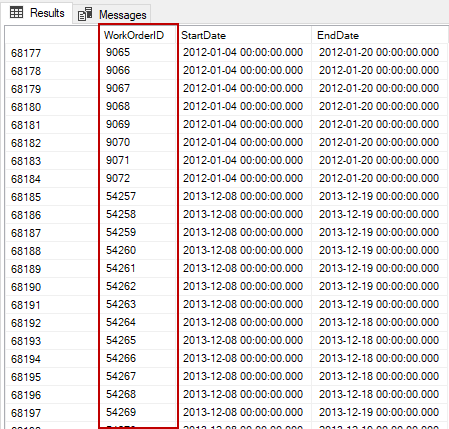Click WorkOrderID cell 54264

[137, 322]
